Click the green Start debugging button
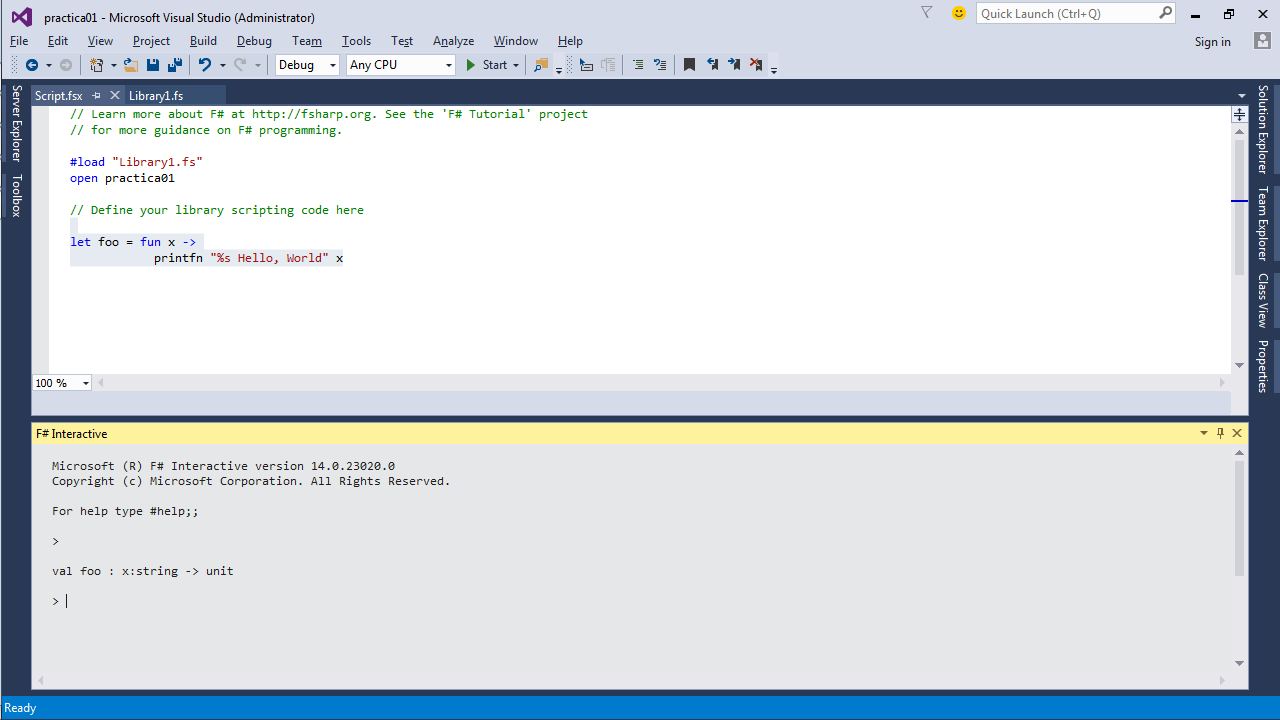Viewport: 1280px width, 720px height. pos(487,65)
